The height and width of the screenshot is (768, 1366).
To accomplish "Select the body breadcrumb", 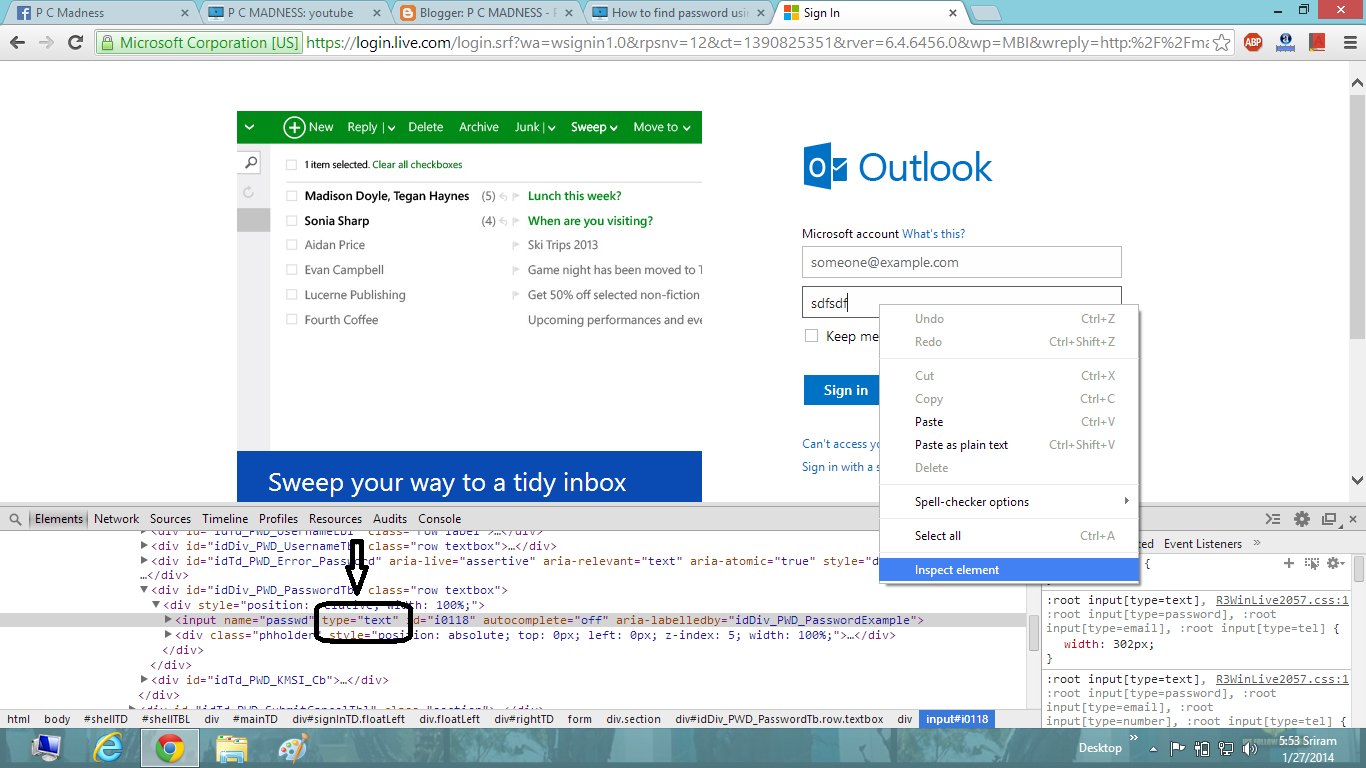I will pos(57,719).
